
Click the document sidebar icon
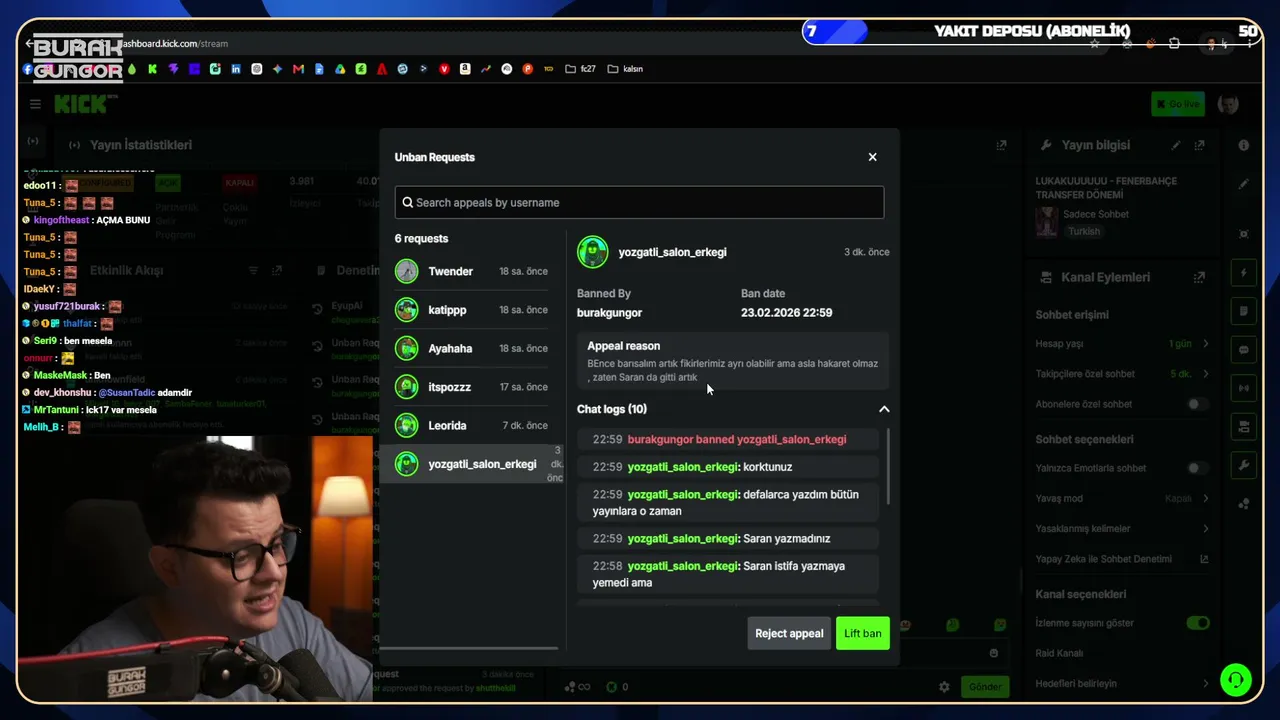tap(1244, 311)
